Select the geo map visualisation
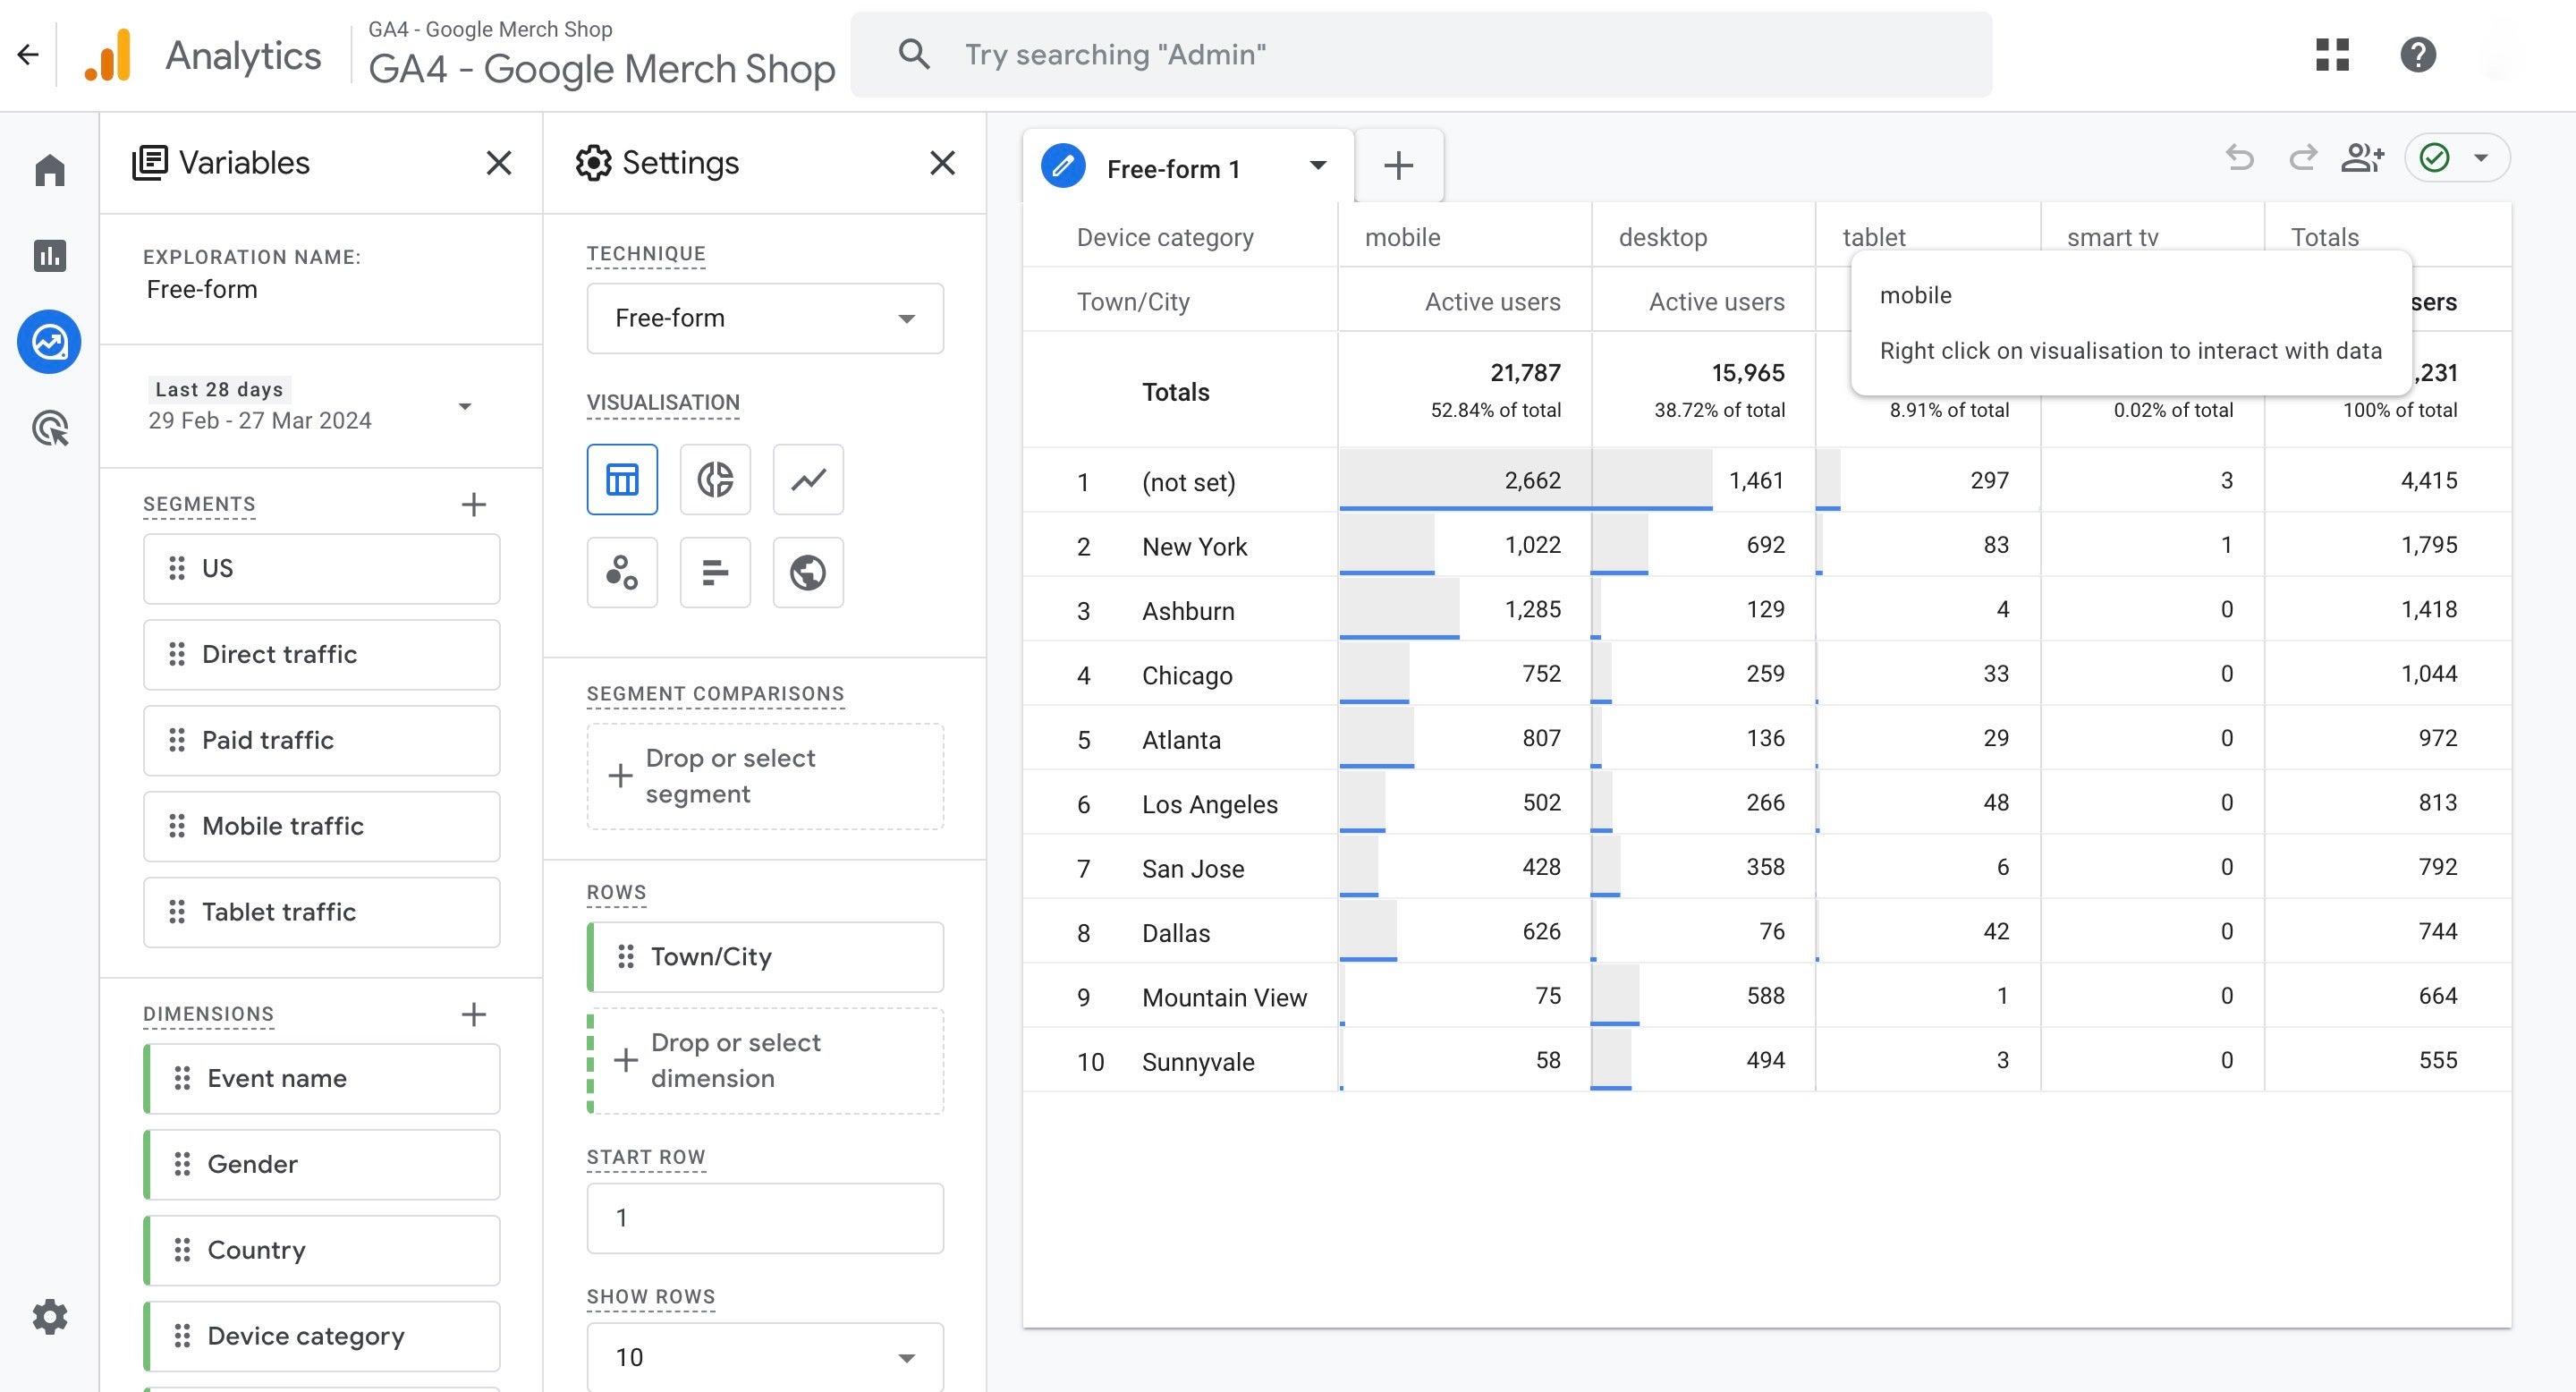This screenshot has height=1392, width=2576. [x=808, y=573]
